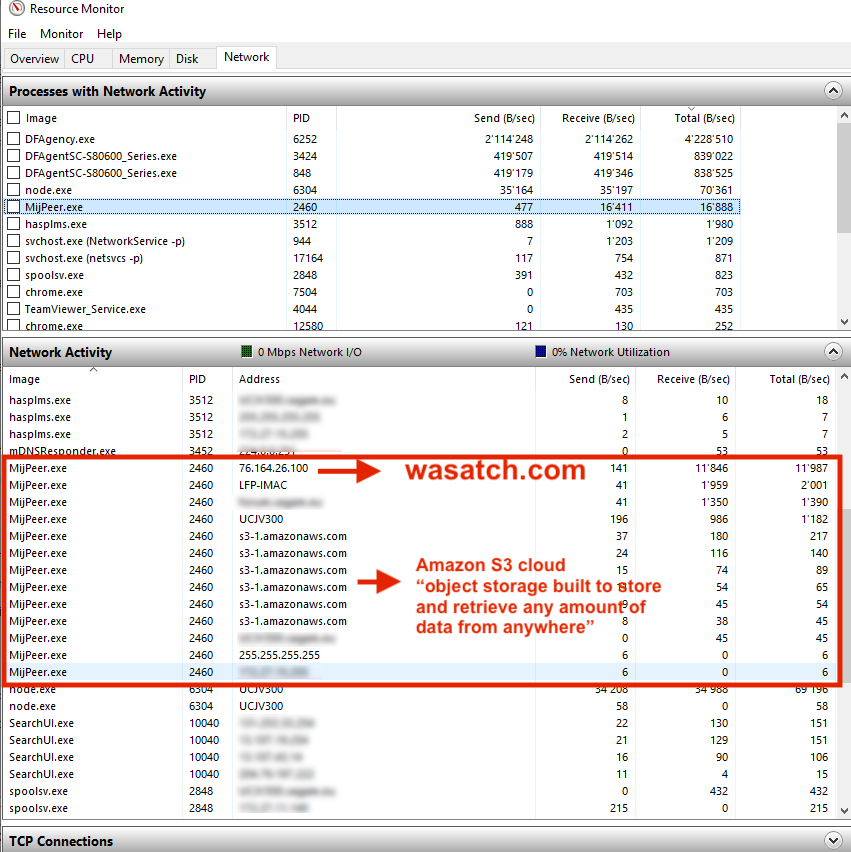
Task: Select the mDNSResponder.exe activity row
Action: click(418, 451)
